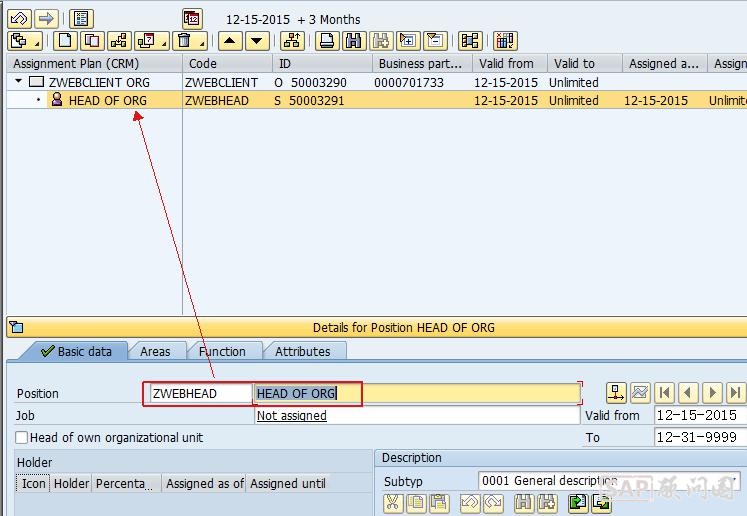
Task: Open the Attributes tab
Action: (x=302, y=351)
